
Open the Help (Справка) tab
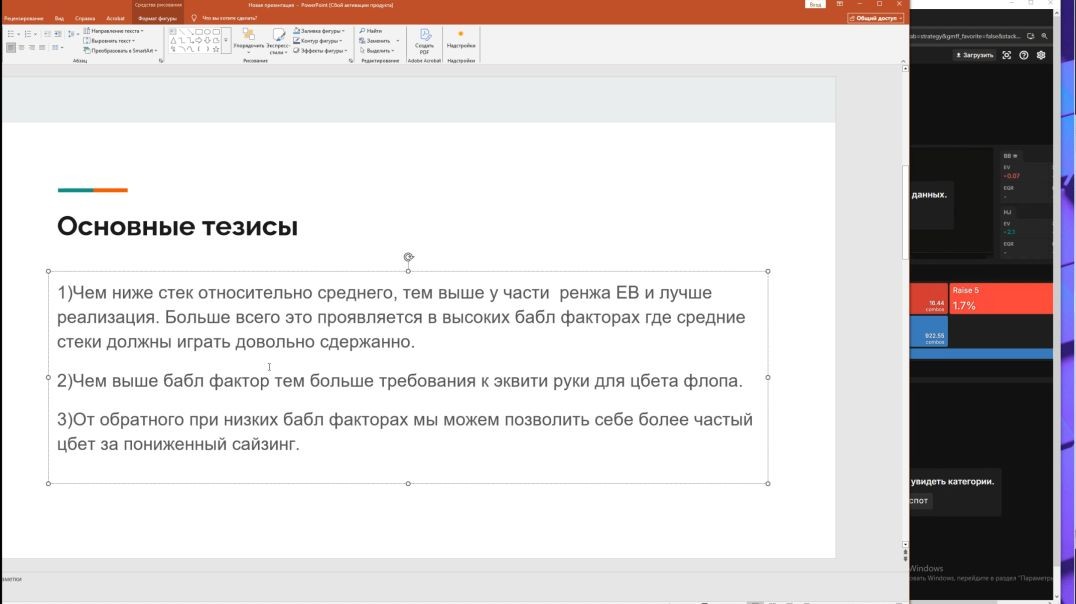point(85,19)
